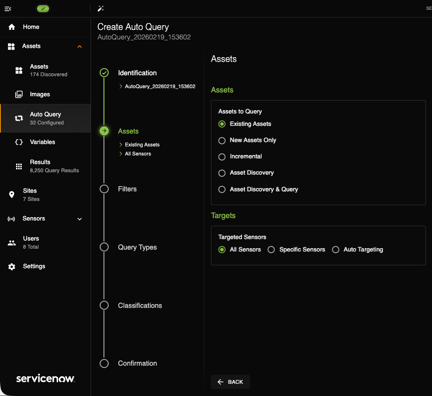Click the Images icon
This screenshot has height=396, width=432.
(x=19, y=94)
